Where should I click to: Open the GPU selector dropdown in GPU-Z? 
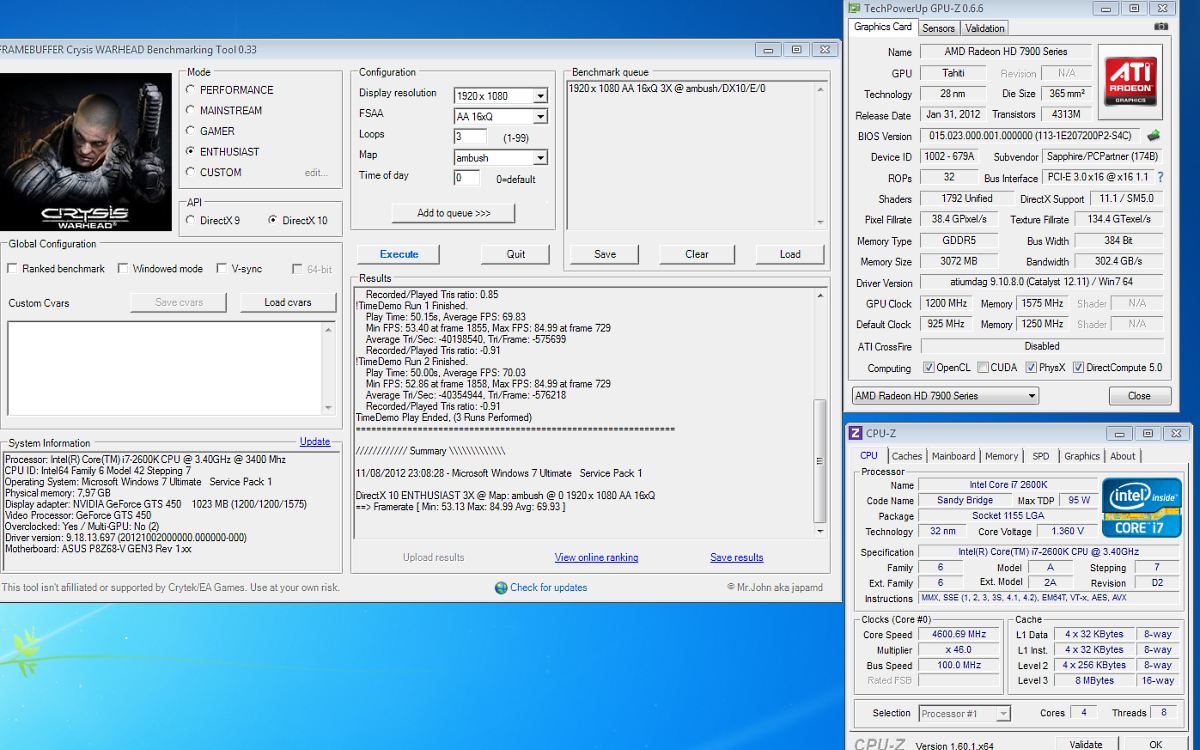coord(945,396)
